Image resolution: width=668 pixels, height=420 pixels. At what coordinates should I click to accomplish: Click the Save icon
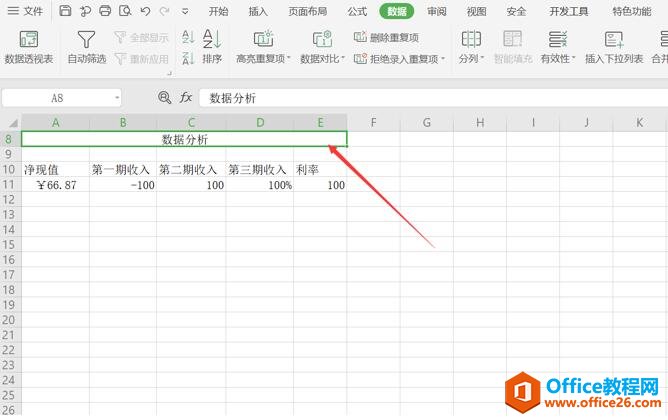65,11
